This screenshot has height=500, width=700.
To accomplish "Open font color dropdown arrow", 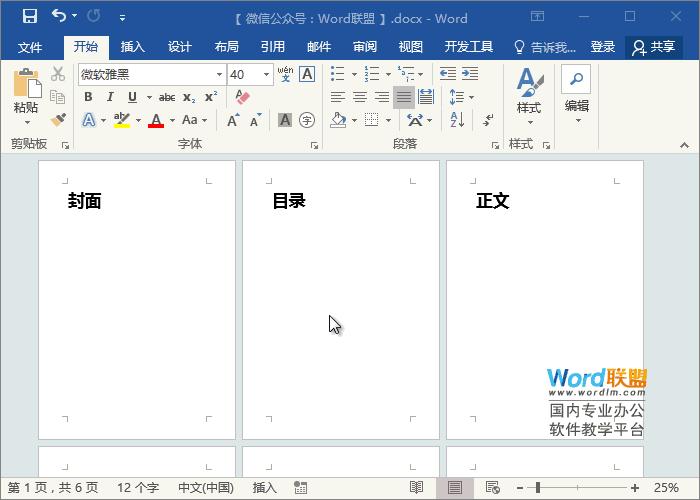I will pyautogui.click(x=172, y=120).
